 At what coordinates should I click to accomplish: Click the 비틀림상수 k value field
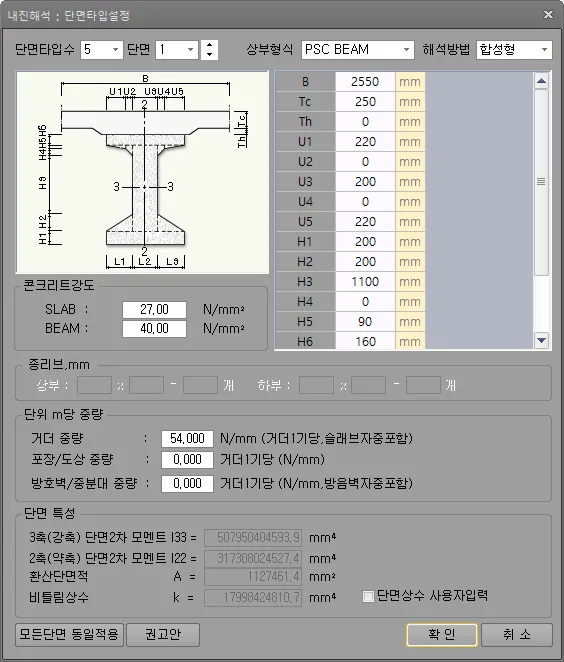click(253, 597)
